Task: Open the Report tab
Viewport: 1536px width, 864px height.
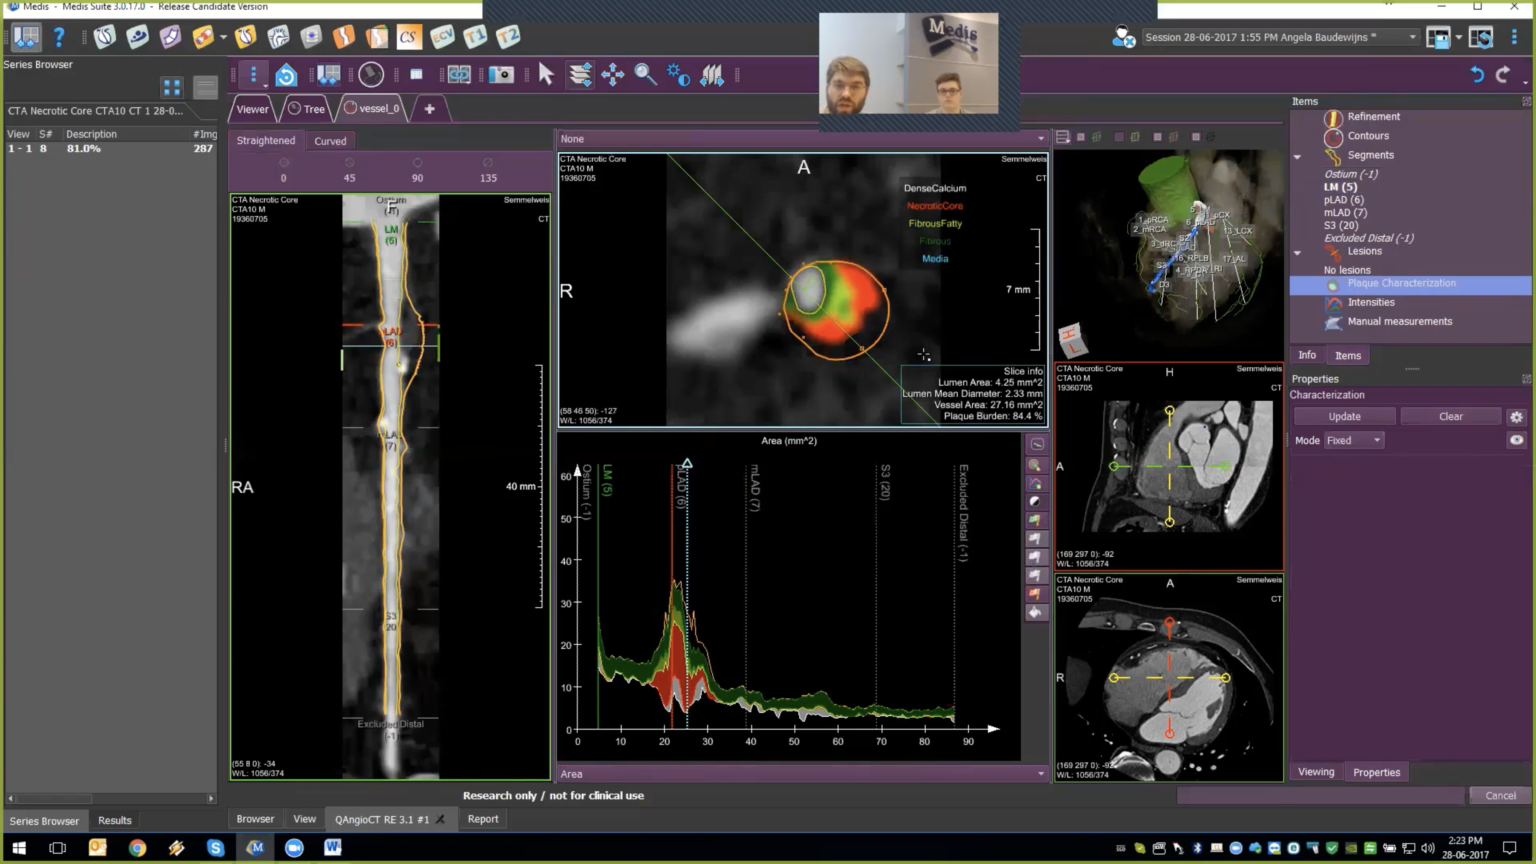Action: click(x=483, y=819)
